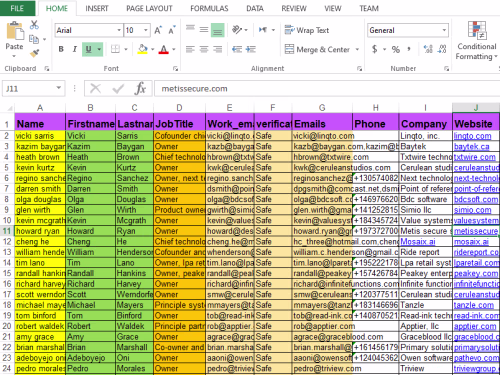Click the Increase Font Size icon
The height and width of the screenshot is (375, 500).
pos(158,30)
